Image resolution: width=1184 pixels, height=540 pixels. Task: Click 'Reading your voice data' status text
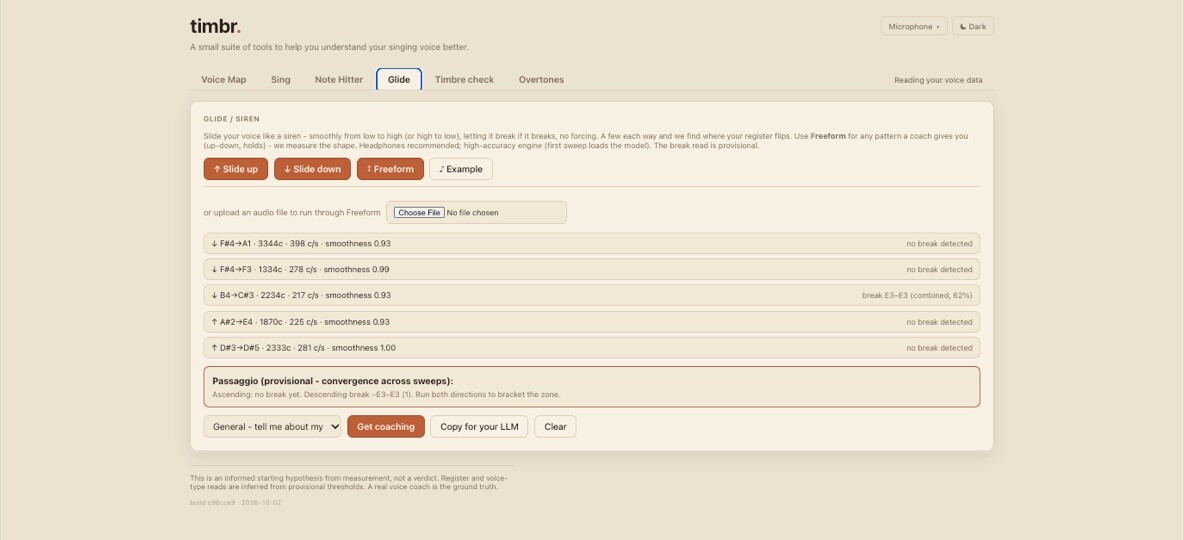coord(938,80)
